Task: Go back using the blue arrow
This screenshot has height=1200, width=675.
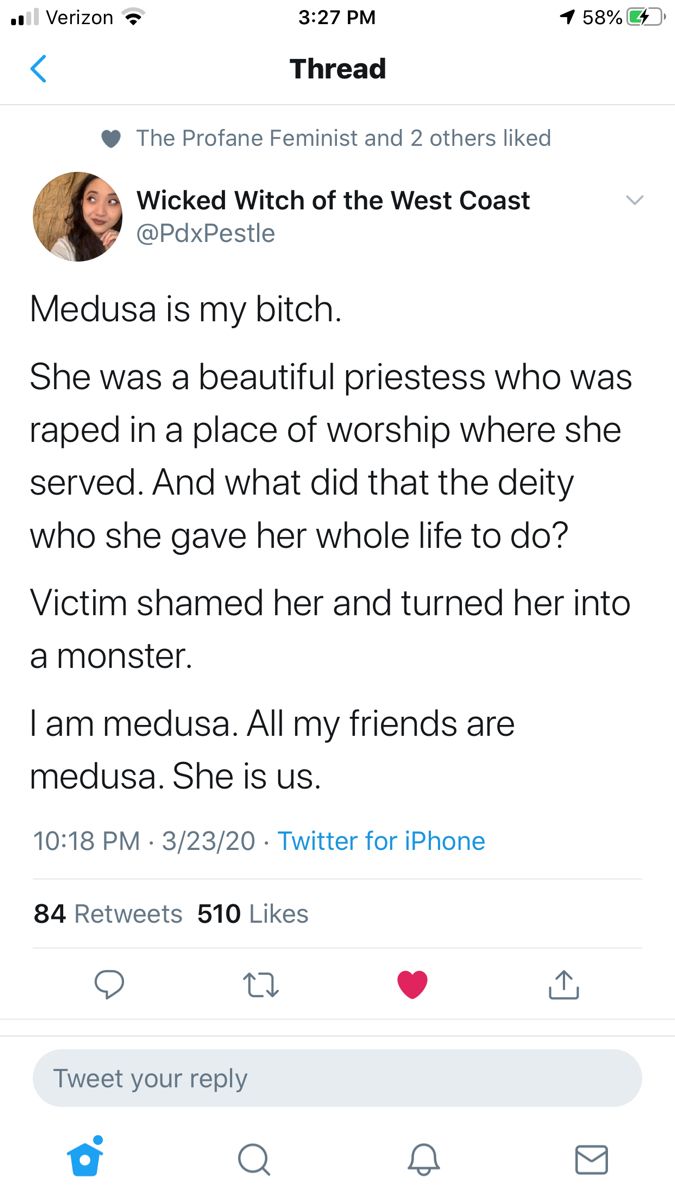Action: point(38,69)
